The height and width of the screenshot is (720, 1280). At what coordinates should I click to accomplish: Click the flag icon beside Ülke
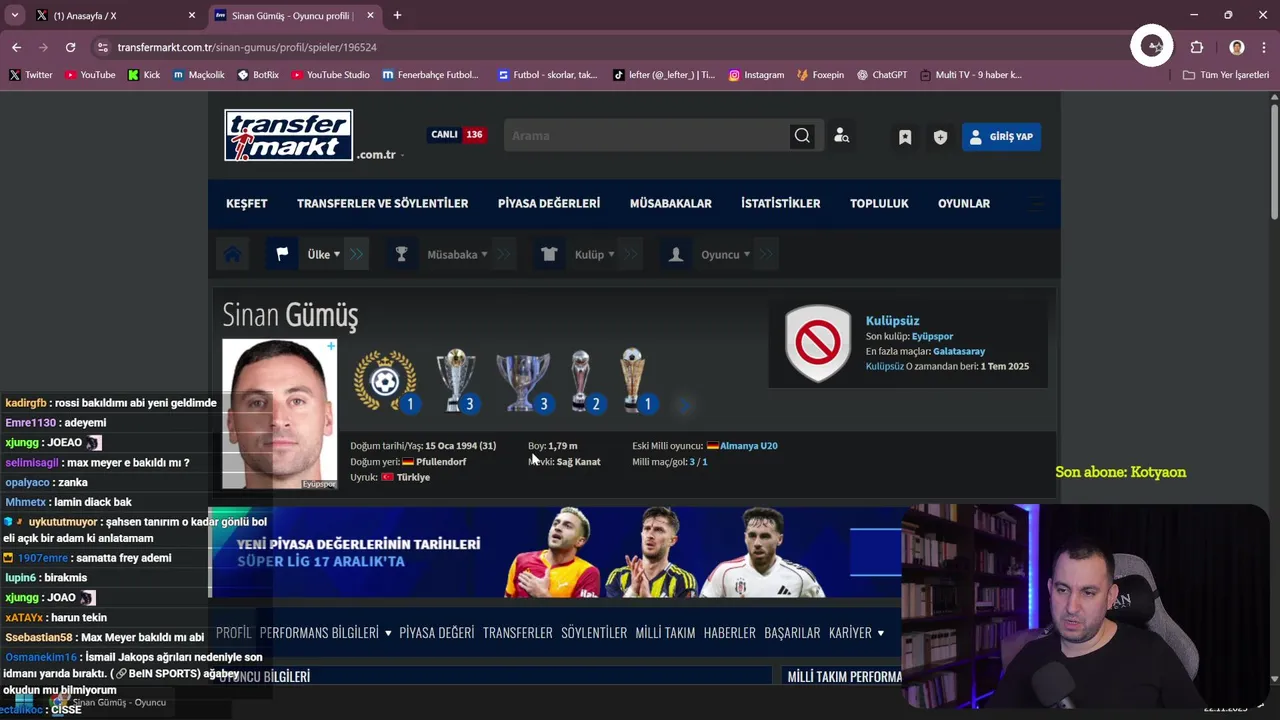click(x=282, y=254)
